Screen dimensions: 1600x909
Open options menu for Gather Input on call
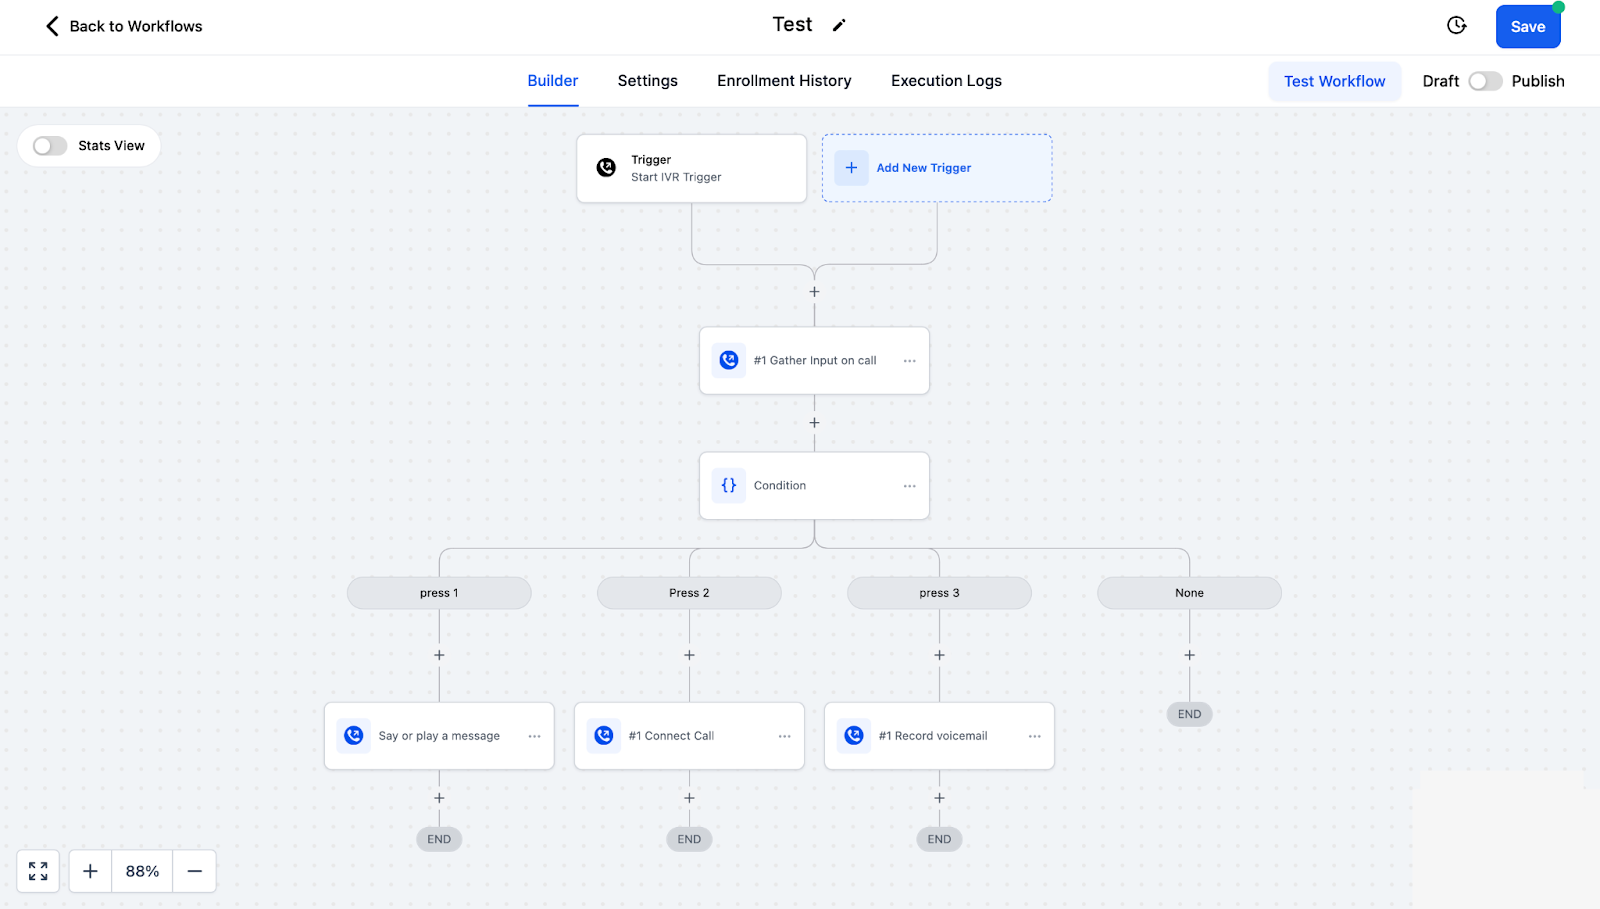click(x=909, y=361)
